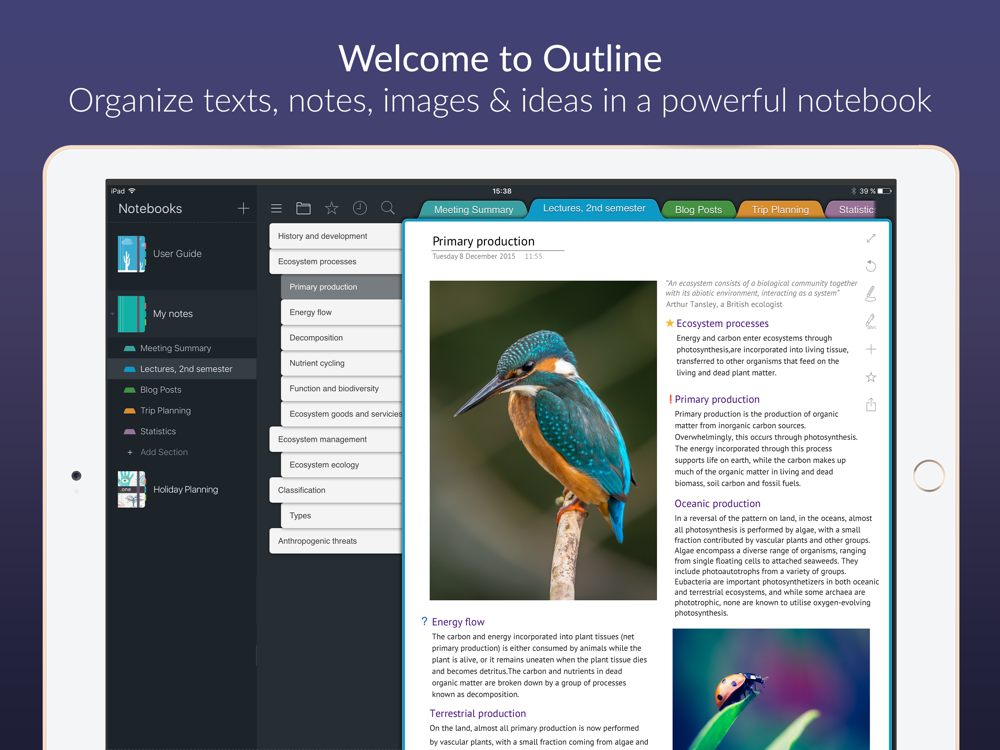Tap question mark tag beside Energy flow
The width and height of the screenshot is (1000, 750).
[x=425, y=621]
